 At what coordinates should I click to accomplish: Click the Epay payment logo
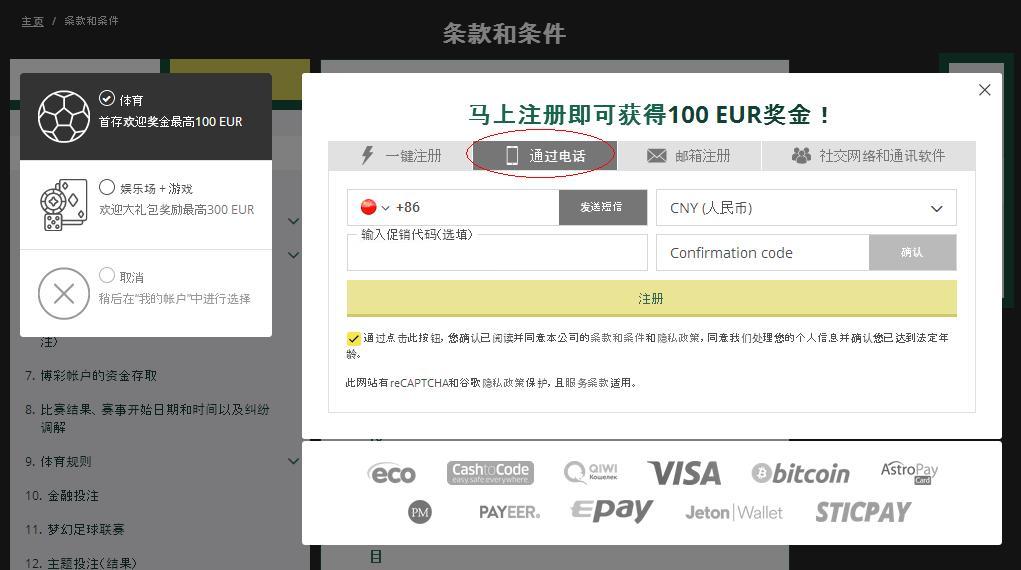click(x=611, y=510)
